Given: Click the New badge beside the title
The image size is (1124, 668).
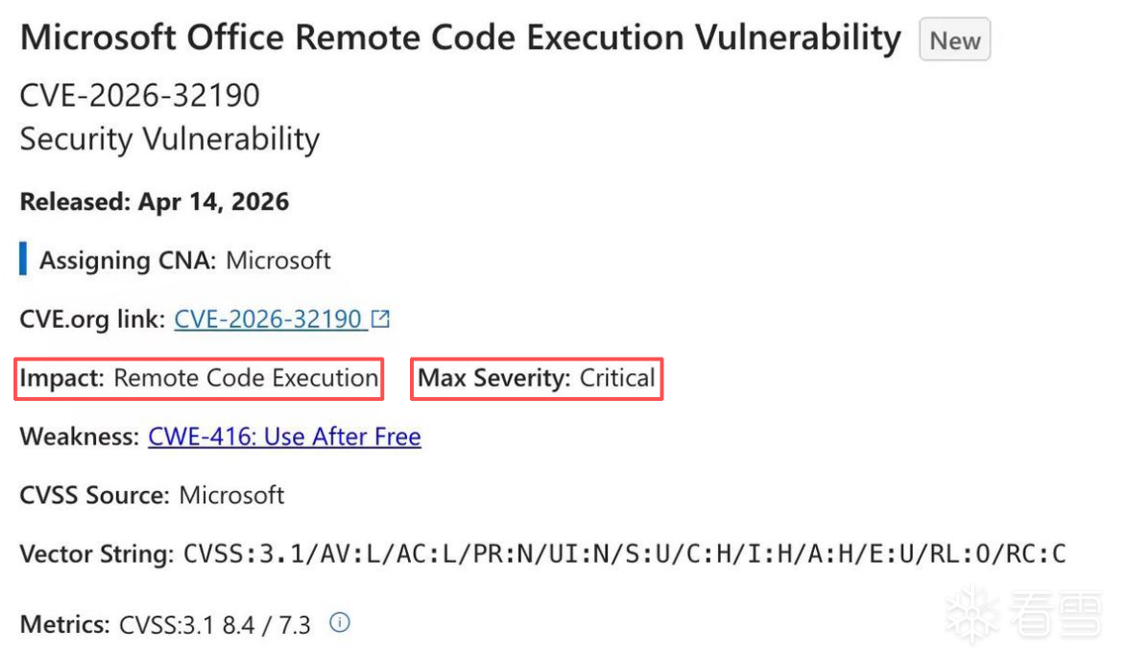Looking at the screenshot, I should click(x=955, y=41).
